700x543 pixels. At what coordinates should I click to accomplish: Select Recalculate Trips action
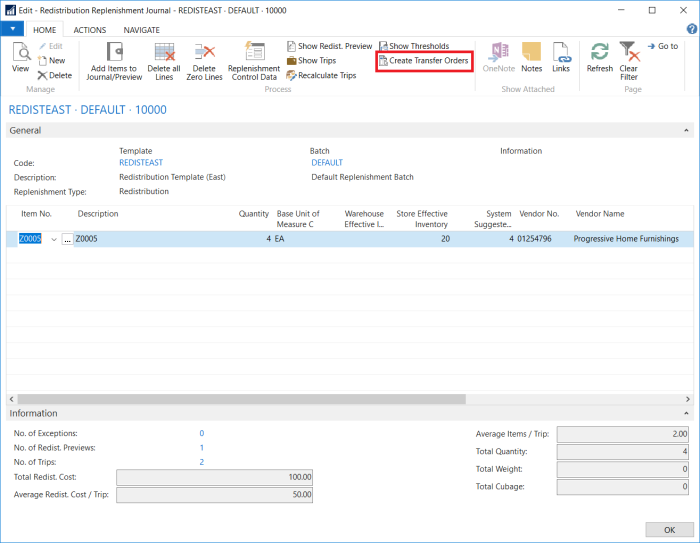pyautogui.click(x=320, y=75)
